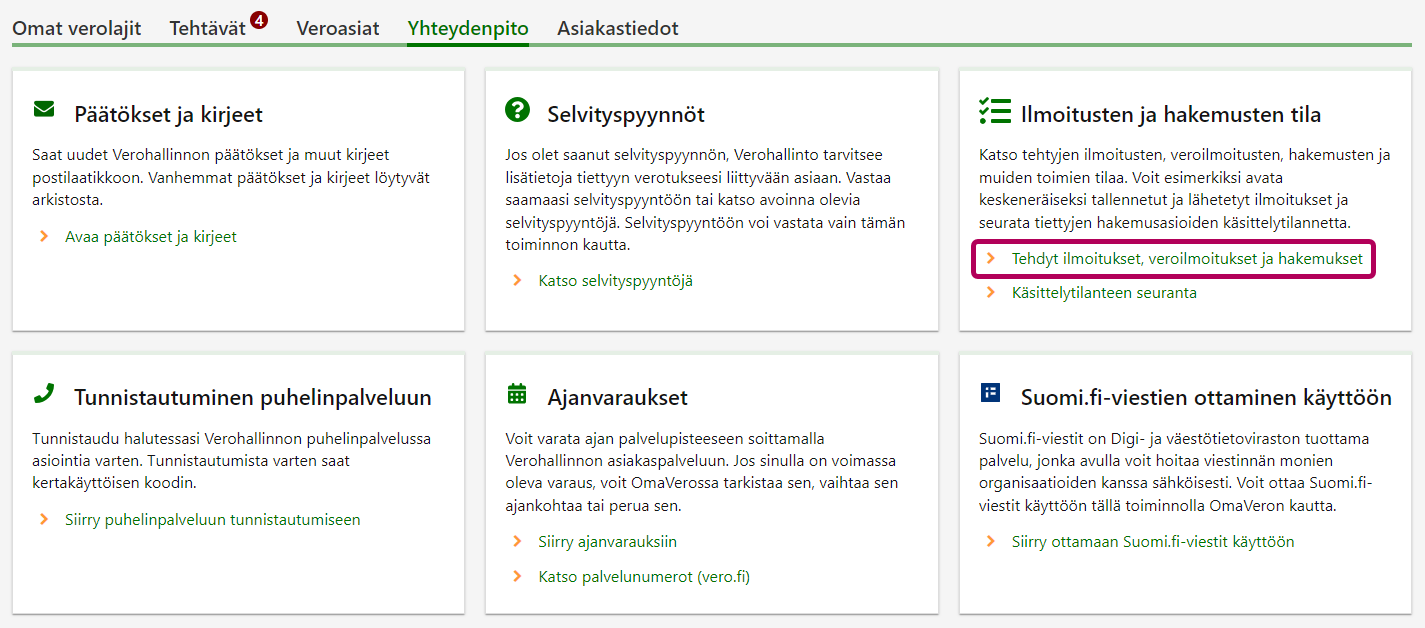Click the chevron before Käsittelytilanteen seuranta
This screenshot has width=1425, height=628.
point(991,293)
